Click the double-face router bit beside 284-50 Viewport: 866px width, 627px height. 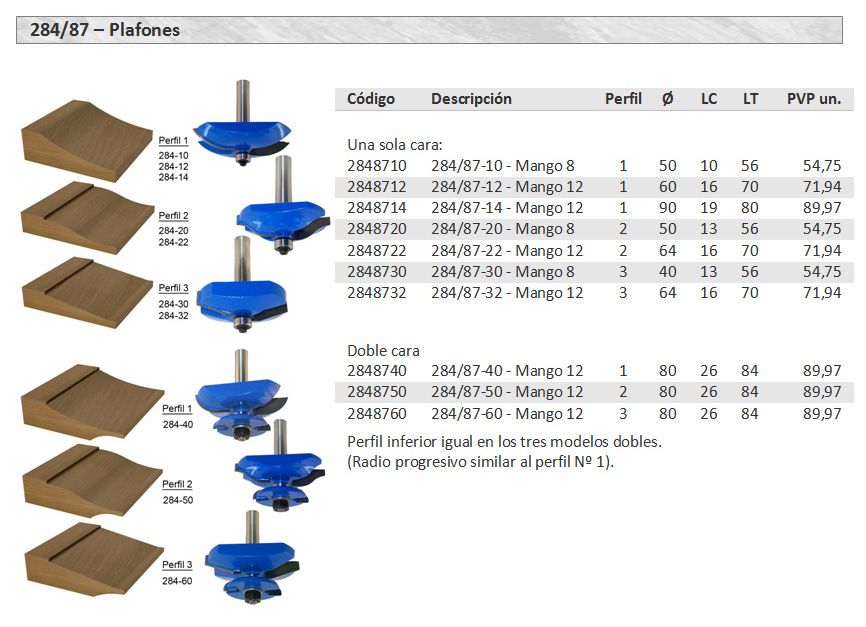278,469
